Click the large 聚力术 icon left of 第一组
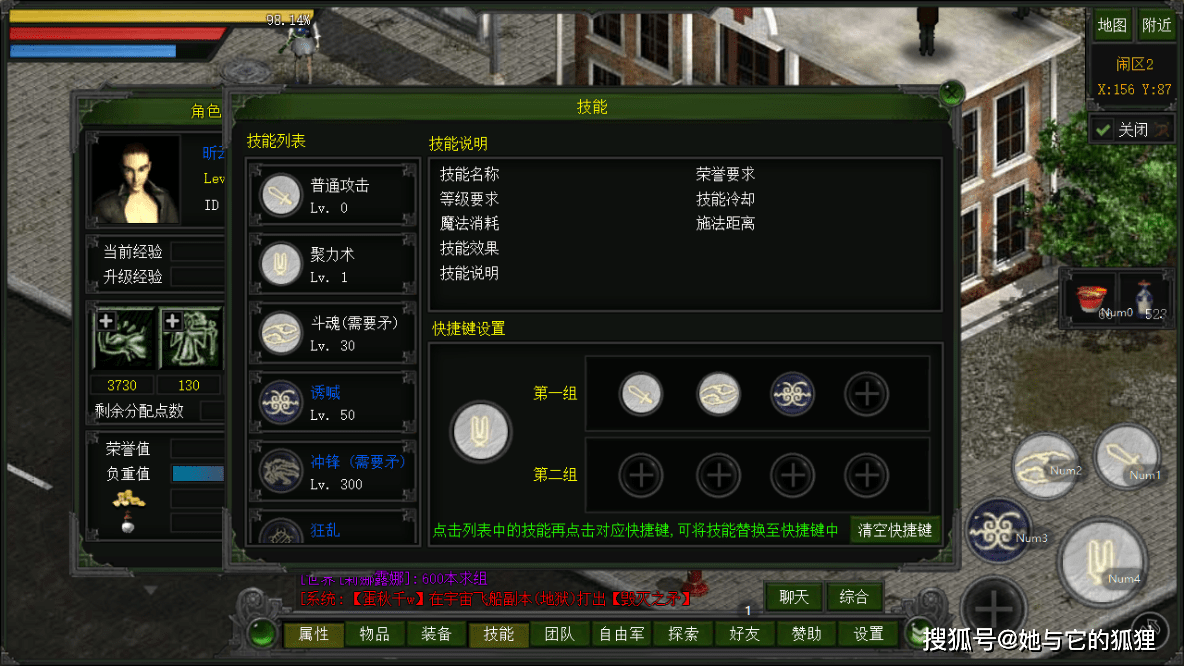The width and height of the screenshot is (1184, 666). click(480, 432)
